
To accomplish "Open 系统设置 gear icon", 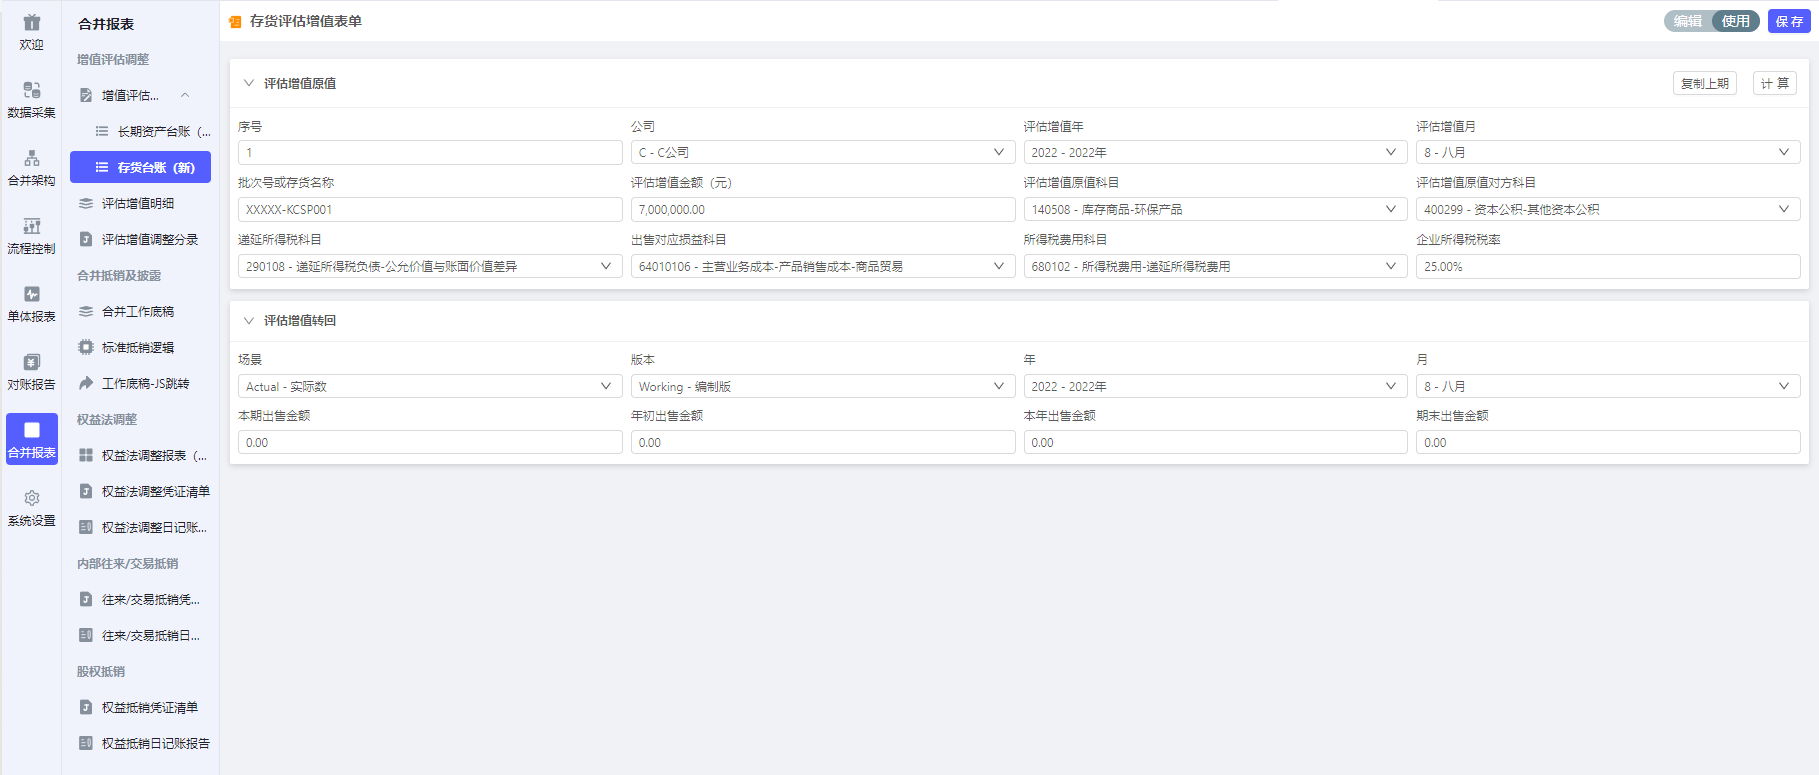I will pyautogui.click(x=31, y=499).
